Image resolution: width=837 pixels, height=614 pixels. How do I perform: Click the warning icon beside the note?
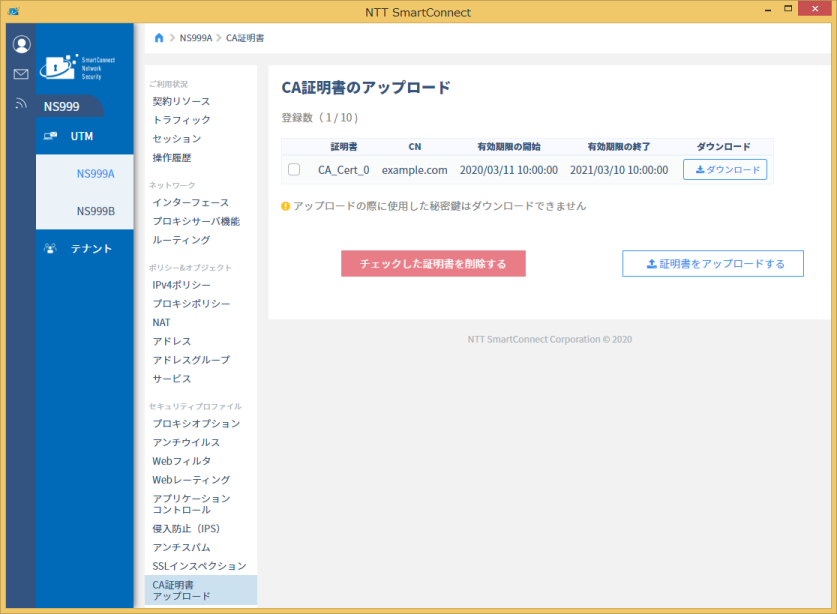[286, 206]
